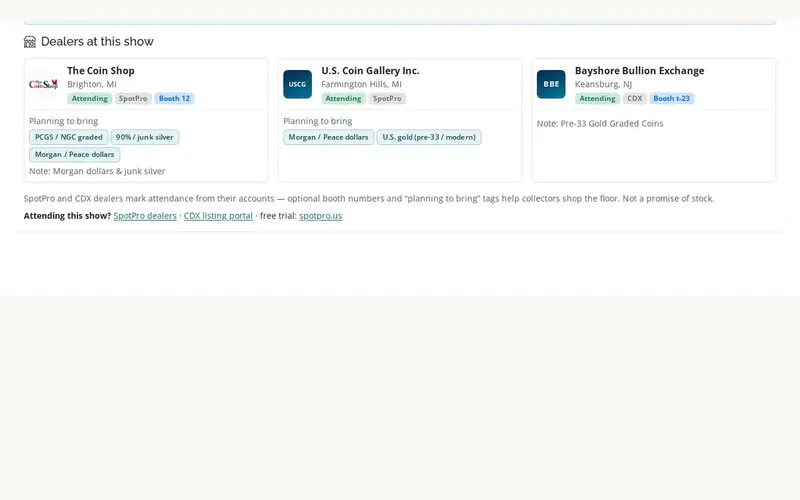Screen dimensions: 800x500
Task: Select the PCGS / NGC graded tag
Action: click(x=69, y=137)
